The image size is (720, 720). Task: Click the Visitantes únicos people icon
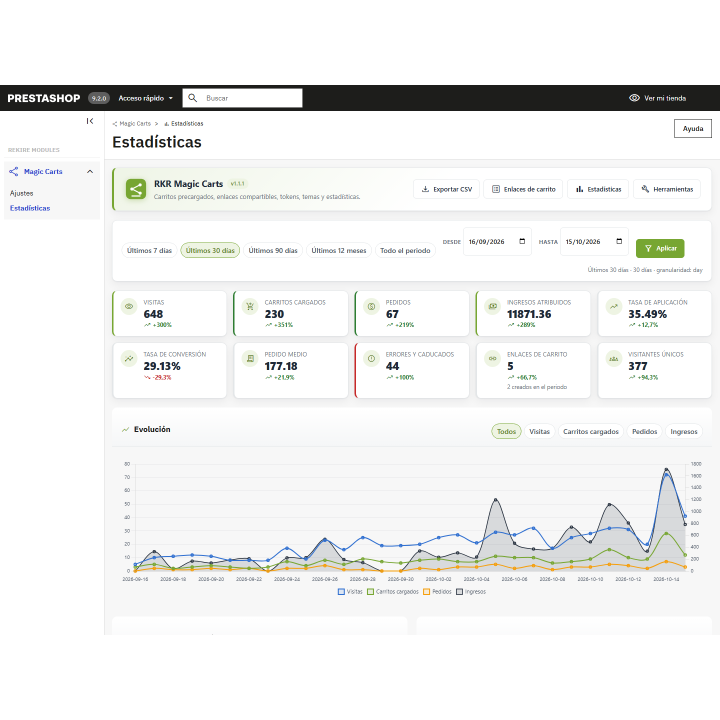coord(614,359)
